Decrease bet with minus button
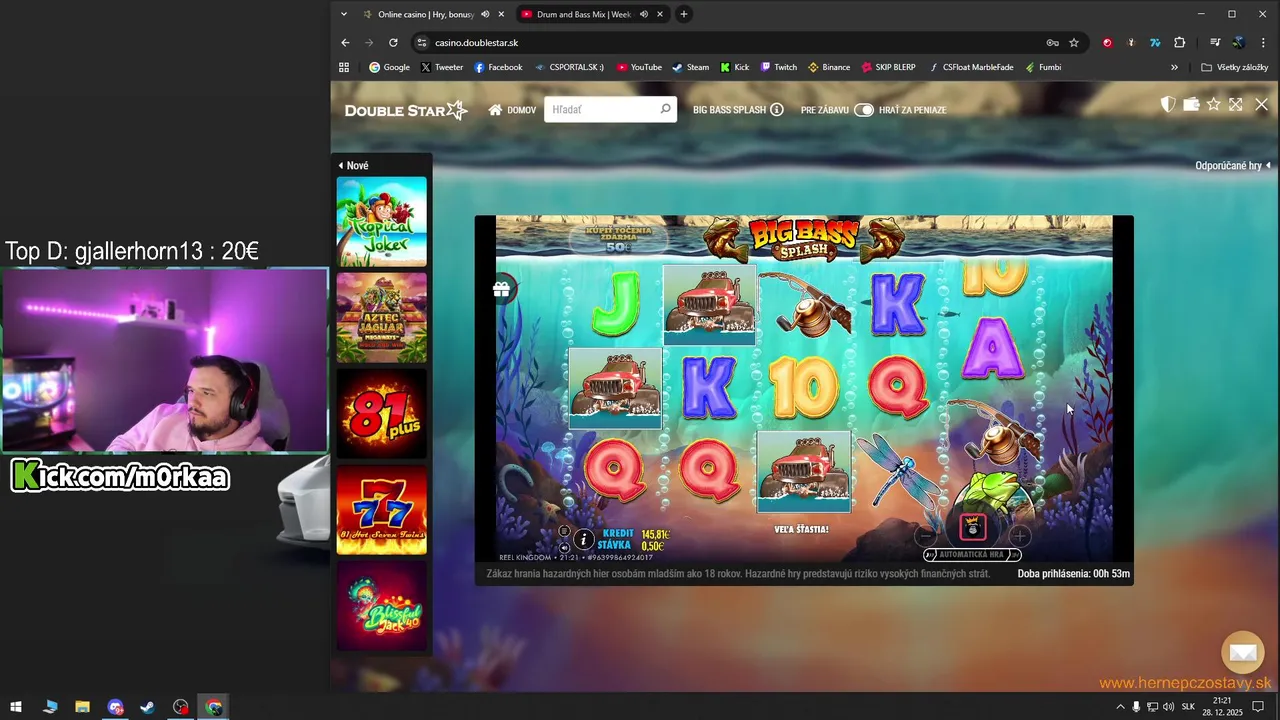 pyautogui.click(x=925, y=536)
